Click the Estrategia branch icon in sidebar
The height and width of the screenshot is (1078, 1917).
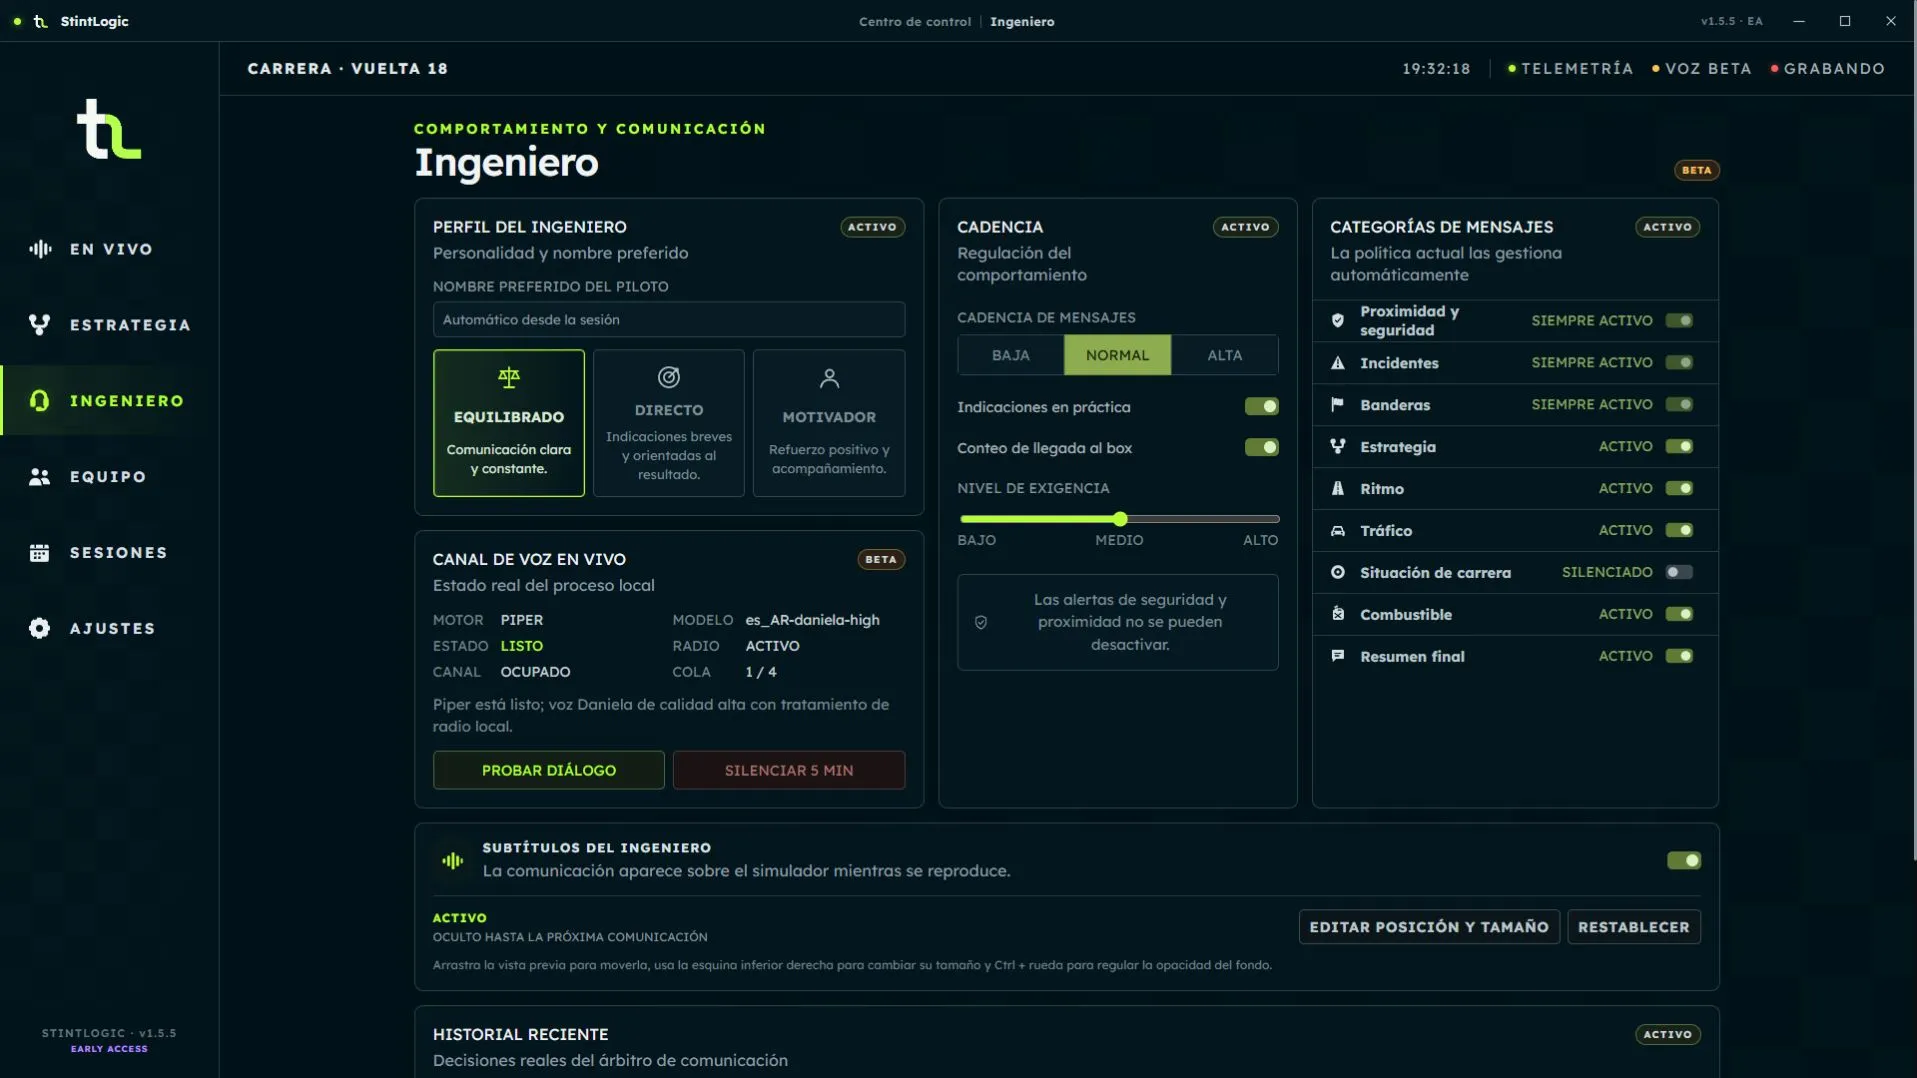pos(40,325)
